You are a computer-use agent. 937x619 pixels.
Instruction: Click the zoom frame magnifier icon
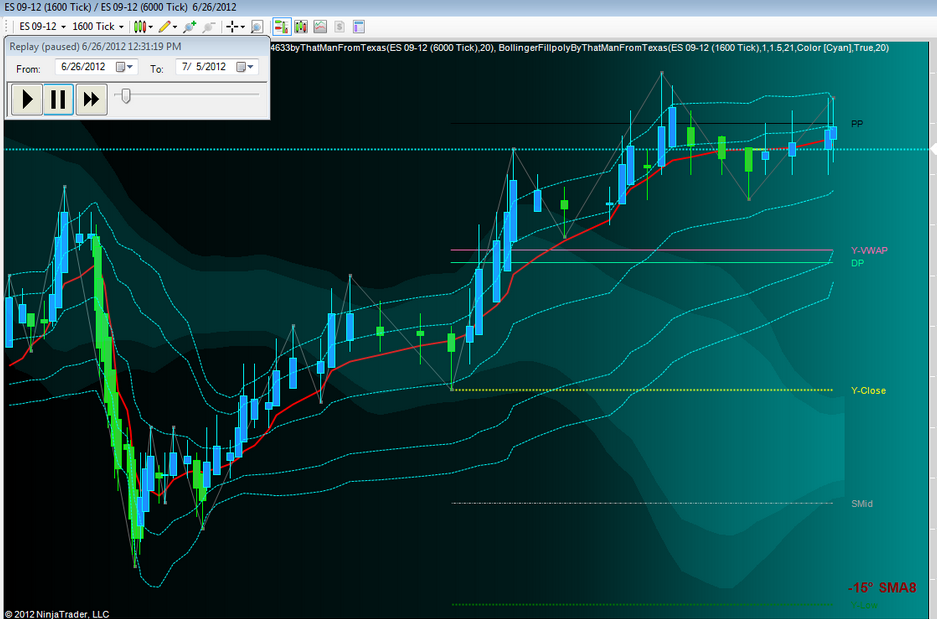coord(257,26)
